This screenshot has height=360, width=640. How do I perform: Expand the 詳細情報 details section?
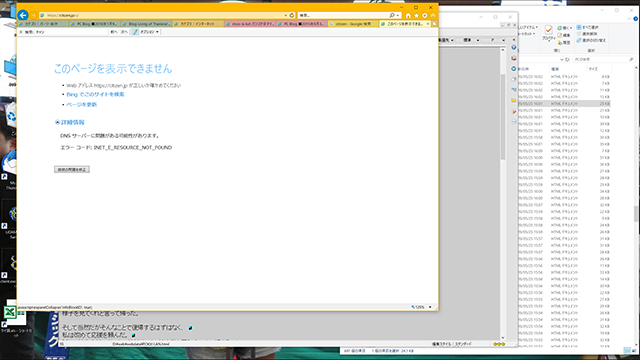pyautogui.click(x=70, y=122)
